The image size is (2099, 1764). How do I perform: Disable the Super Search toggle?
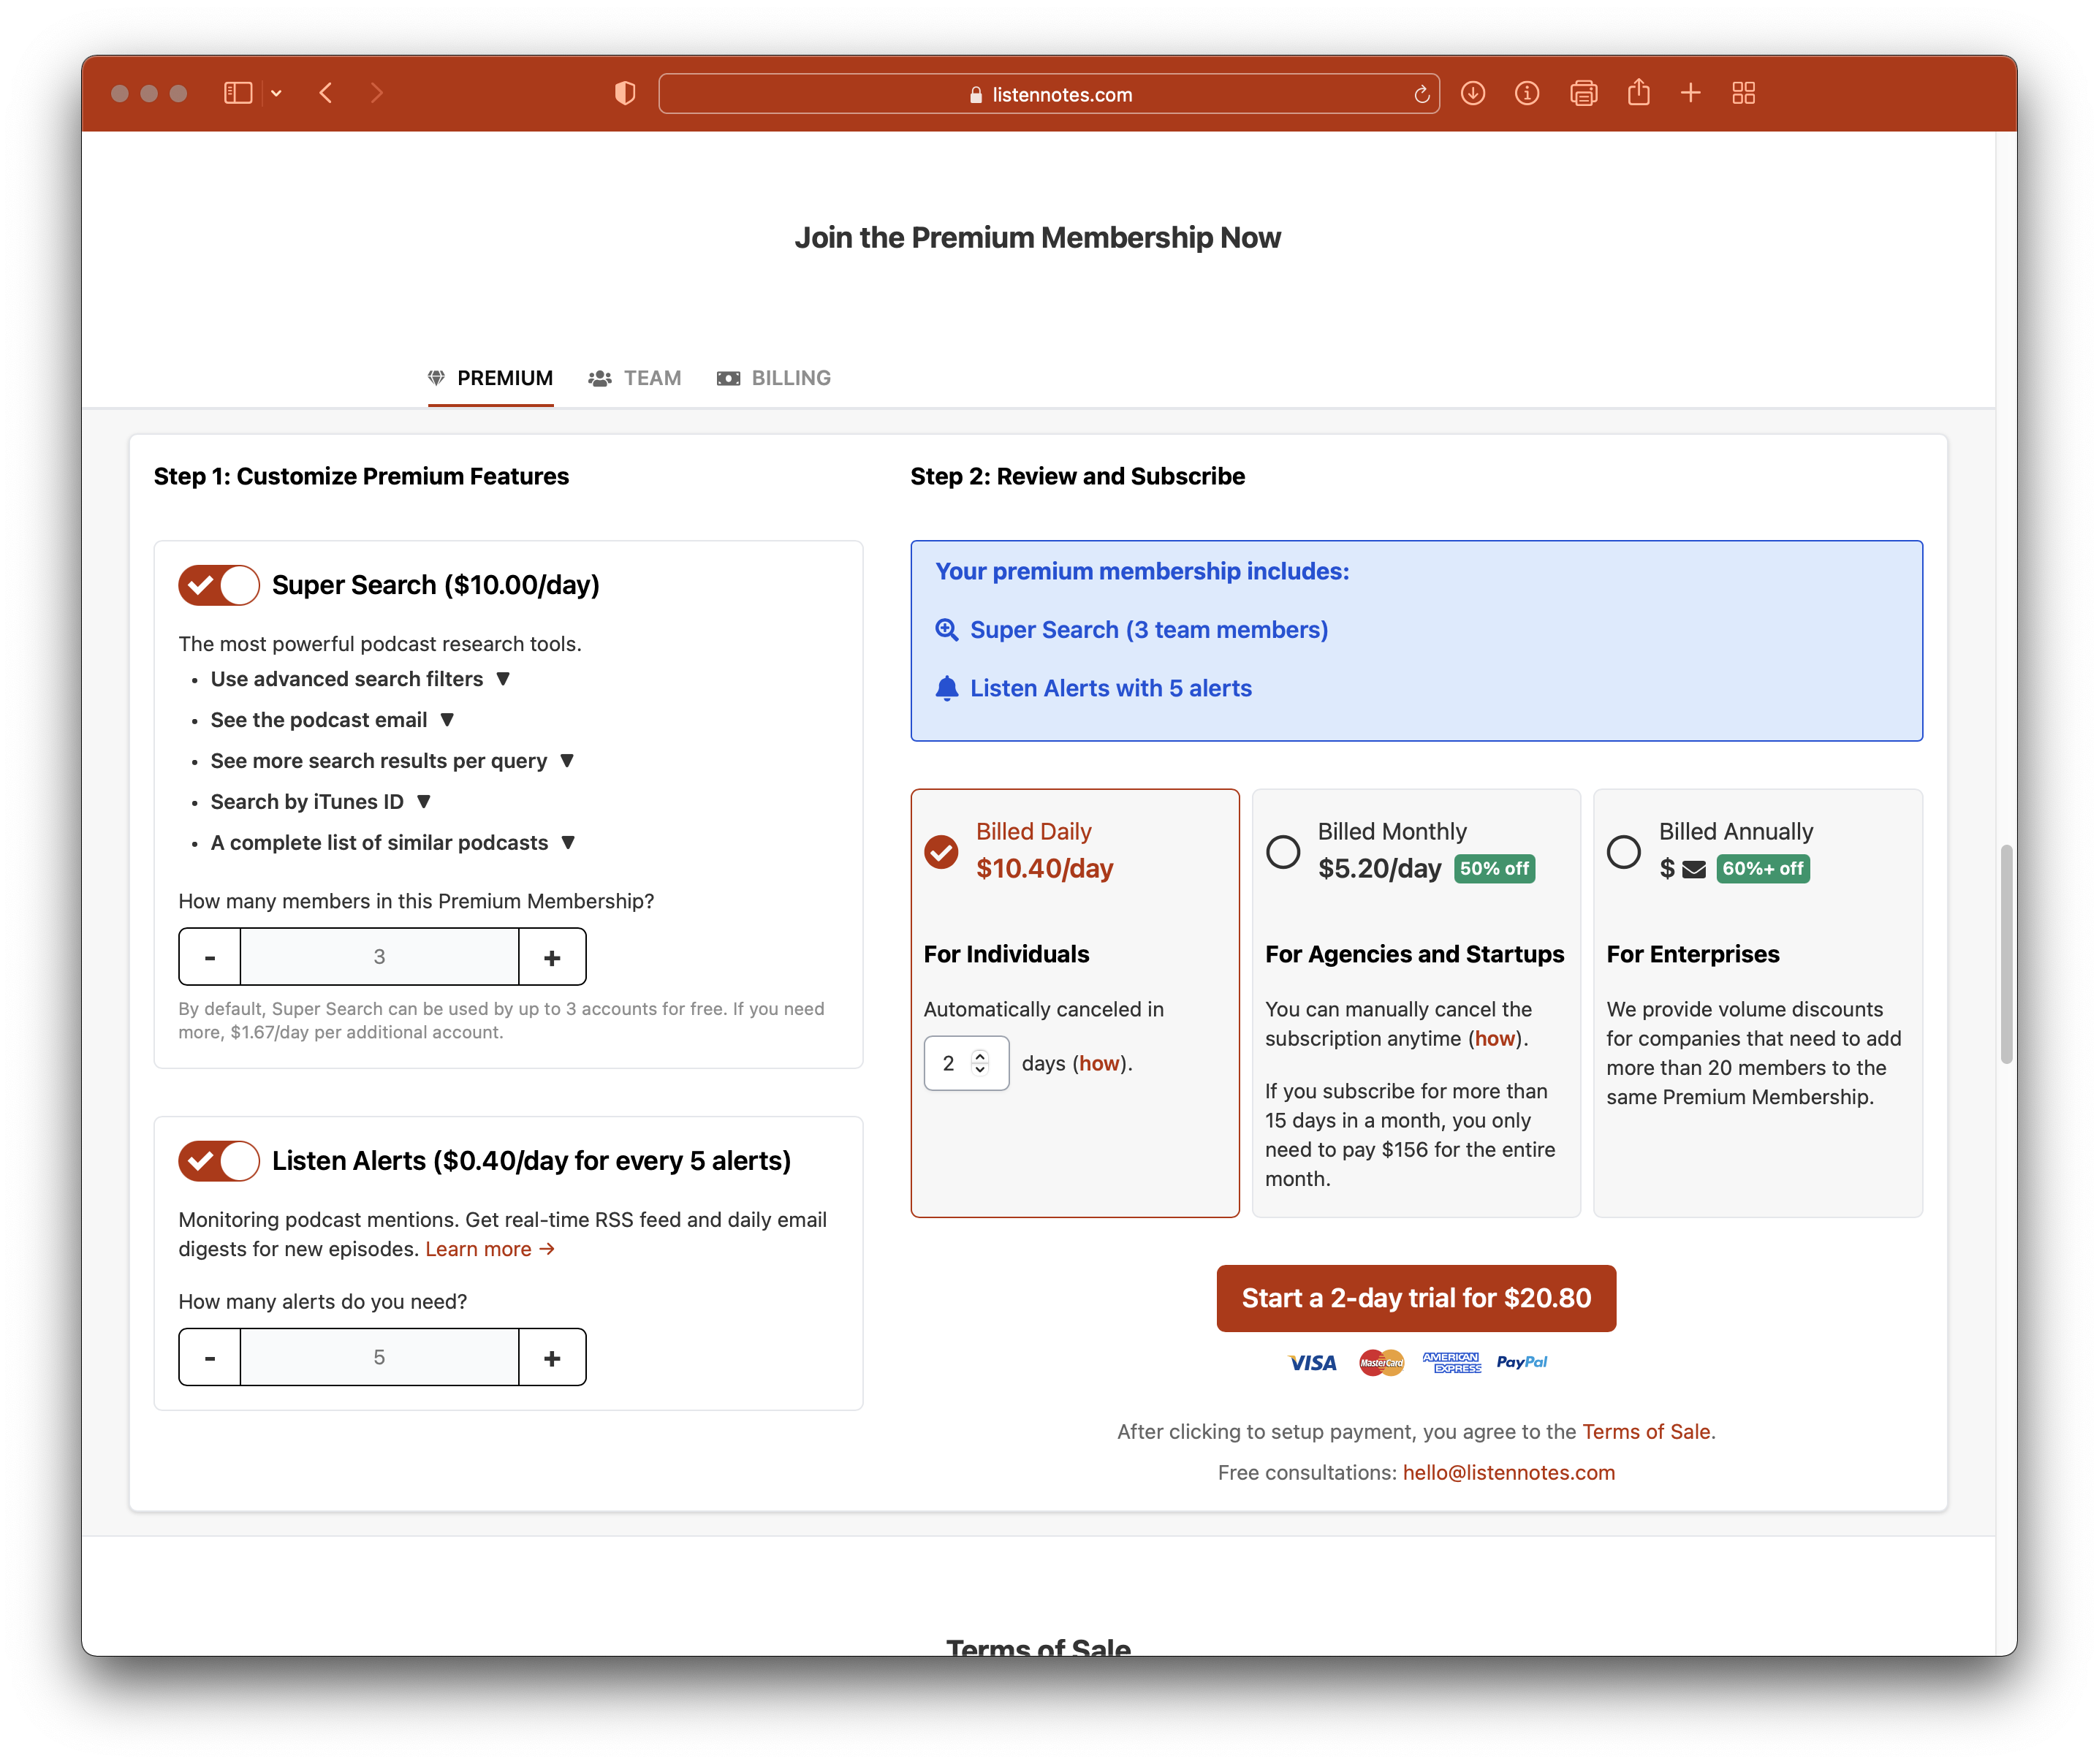pyautogui.click(x=218, y=585)
